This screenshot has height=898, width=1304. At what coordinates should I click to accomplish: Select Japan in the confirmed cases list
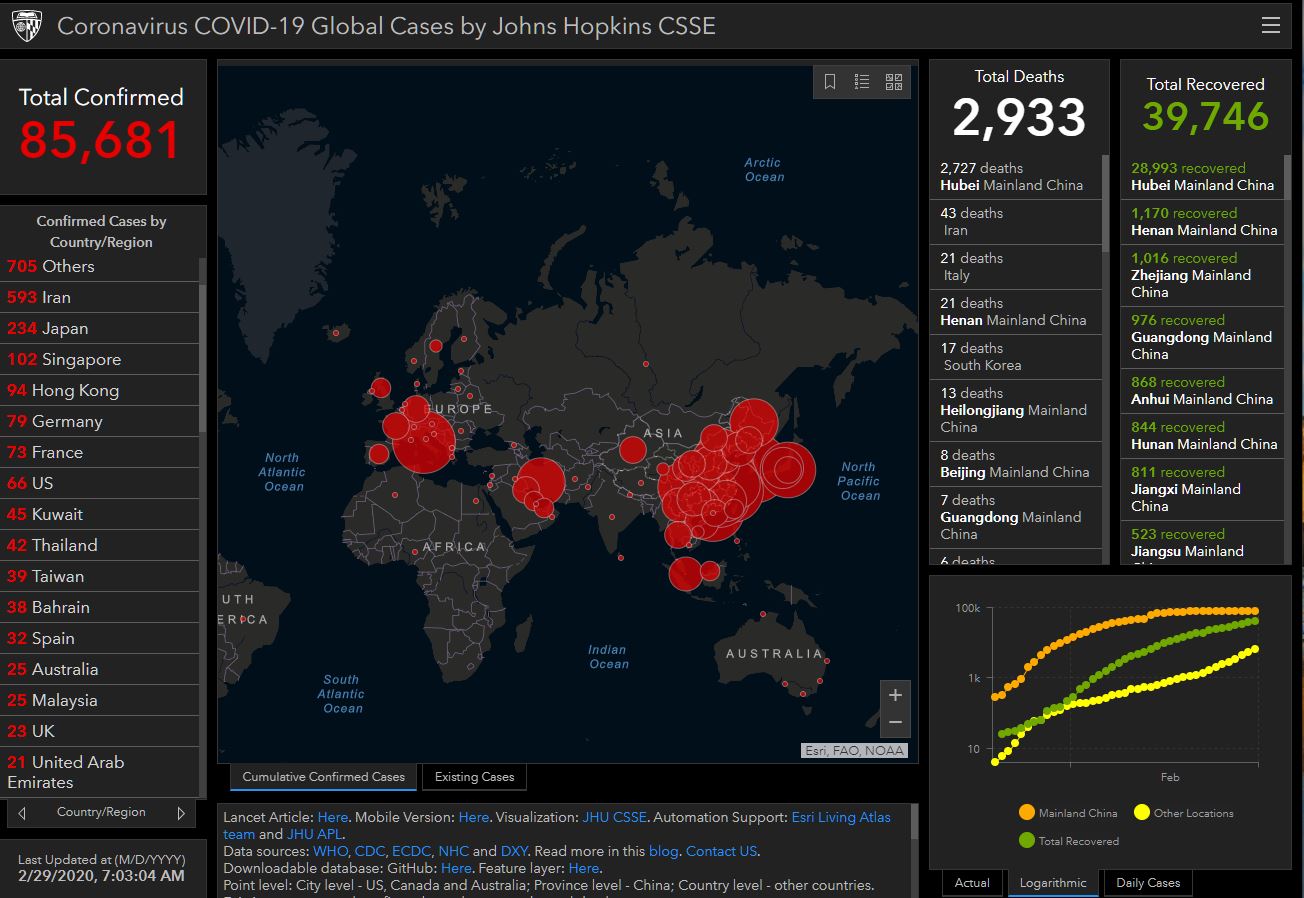coord(100,328)
